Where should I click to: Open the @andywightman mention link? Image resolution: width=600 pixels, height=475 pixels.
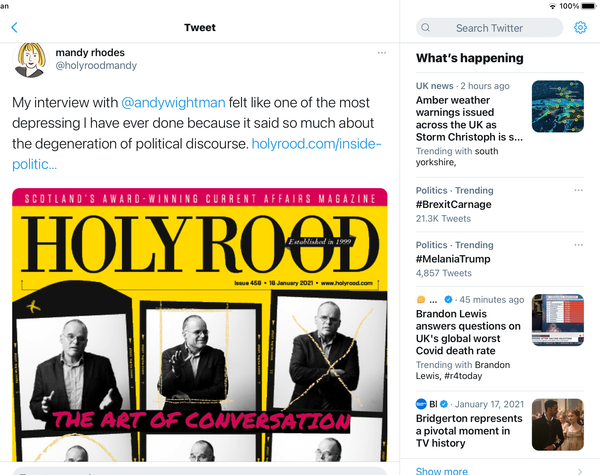[173, 103]
